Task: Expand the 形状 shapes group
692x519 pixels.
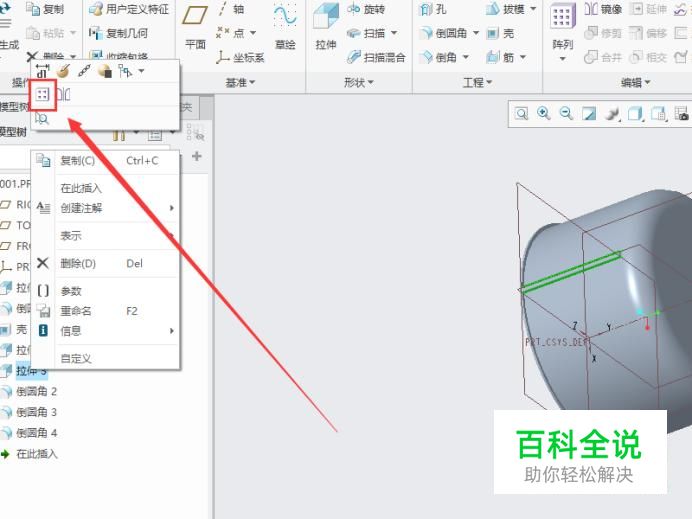Action: point(359,82)
